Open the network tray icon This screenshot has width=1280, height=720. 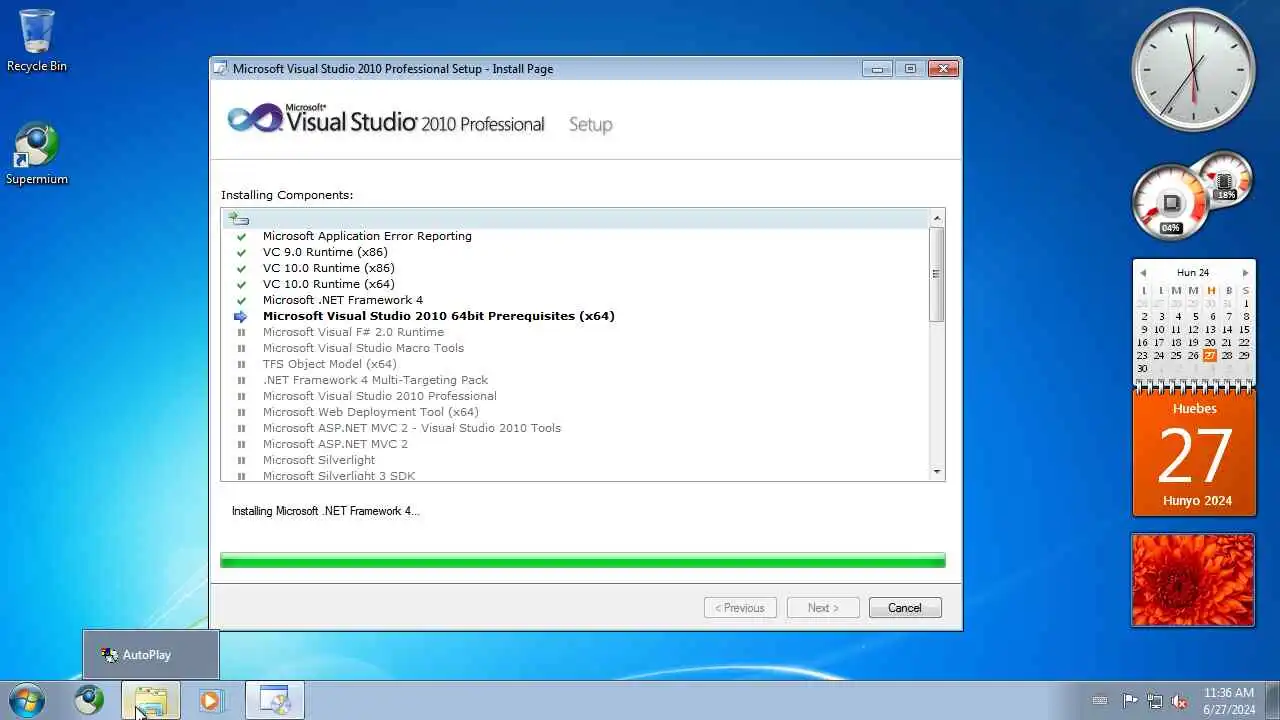pos(1155,701)
